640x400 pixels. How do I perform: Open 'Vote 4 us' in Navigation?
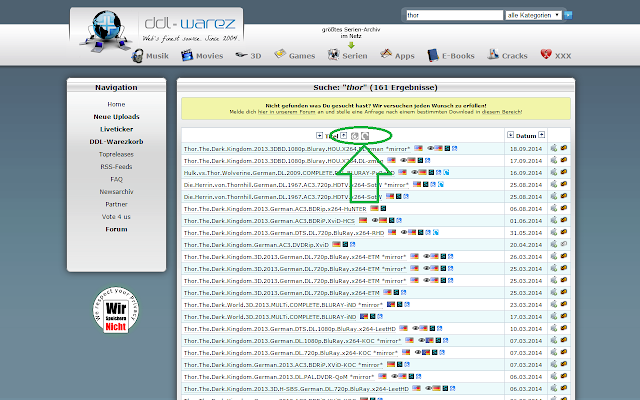pos(116,217)
